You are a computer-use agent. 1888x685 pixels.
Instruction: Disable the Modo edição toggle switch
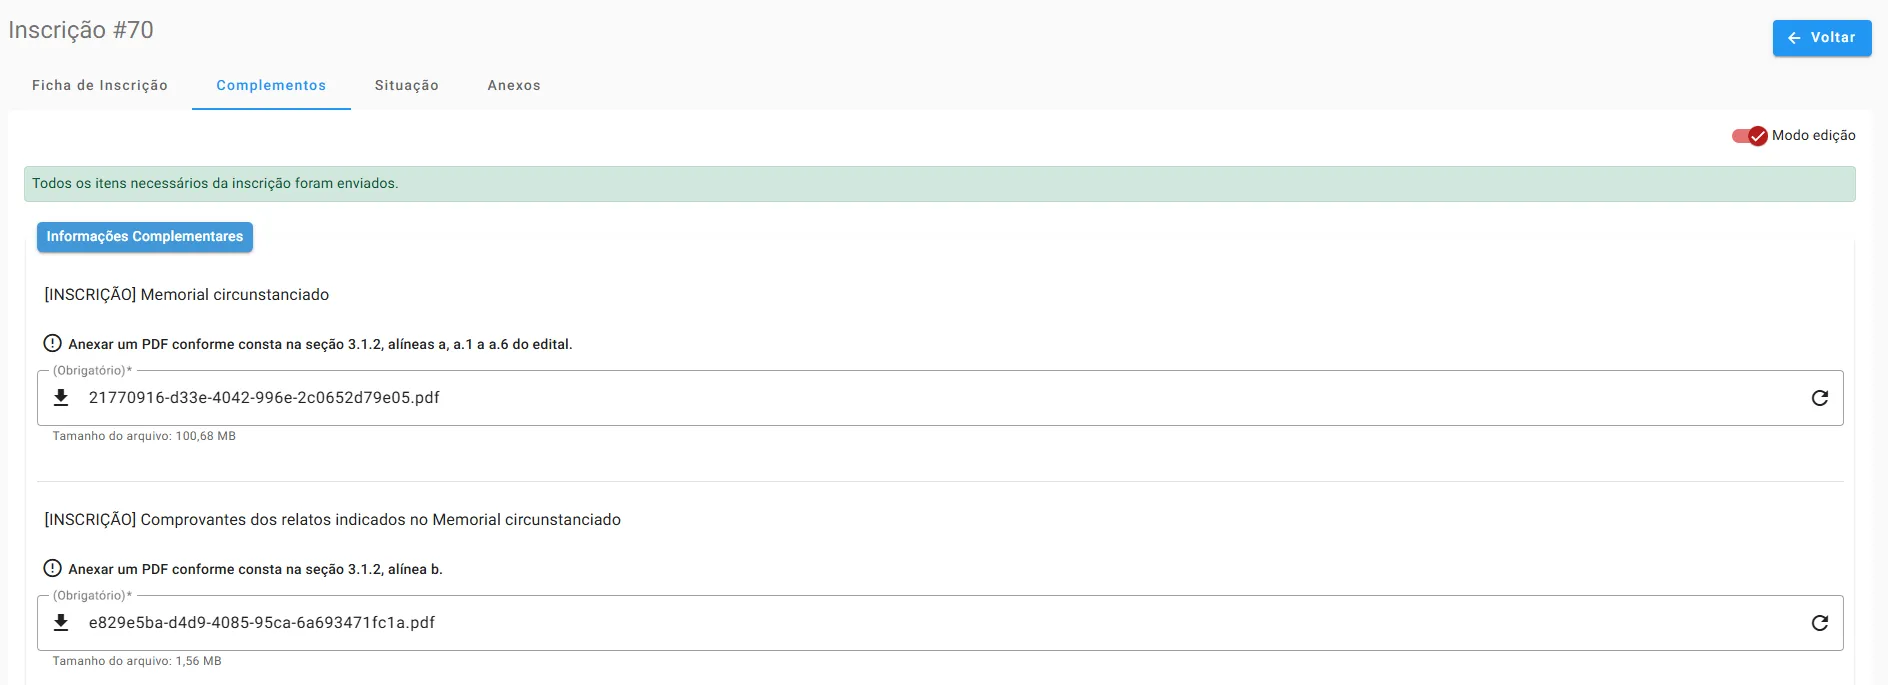click(x=1750, y=136)
